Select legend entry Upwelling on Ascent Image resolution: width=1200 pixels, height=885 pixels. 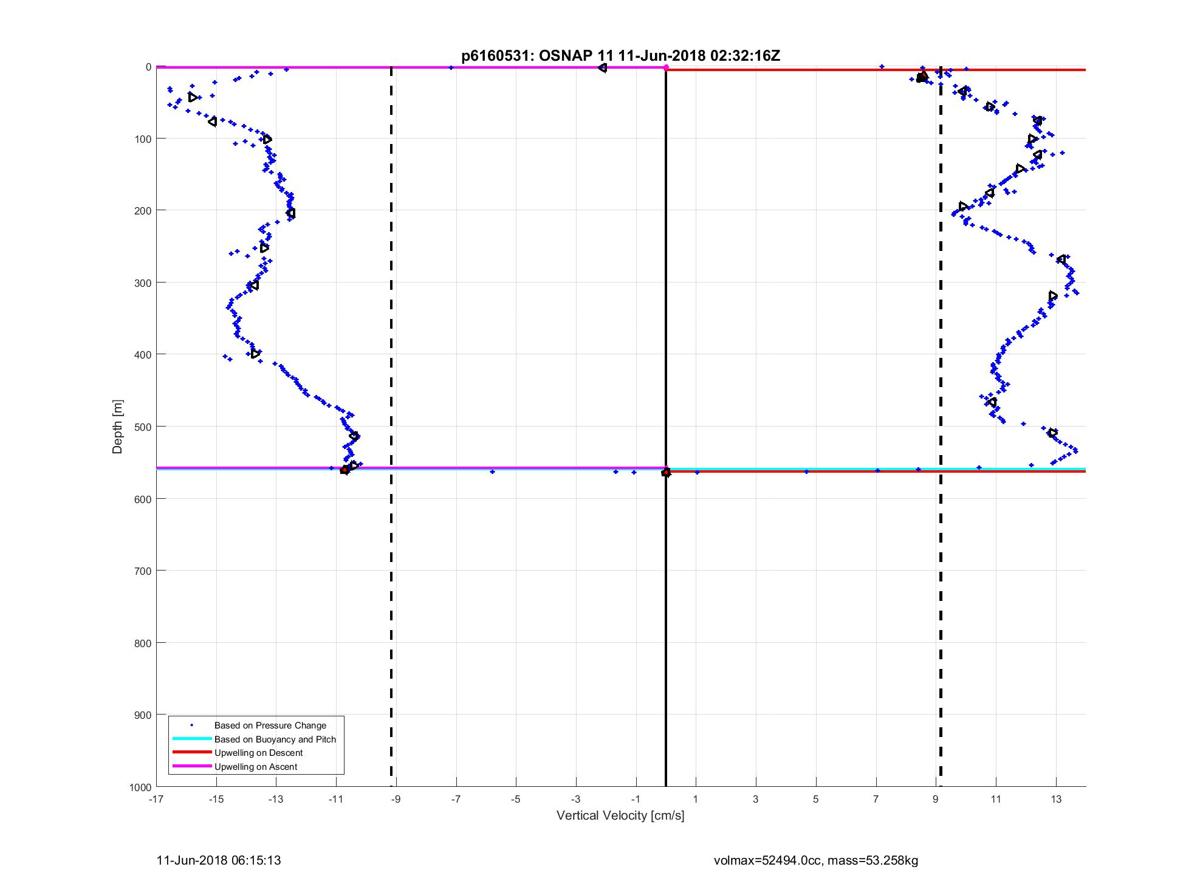pos(256,766)
